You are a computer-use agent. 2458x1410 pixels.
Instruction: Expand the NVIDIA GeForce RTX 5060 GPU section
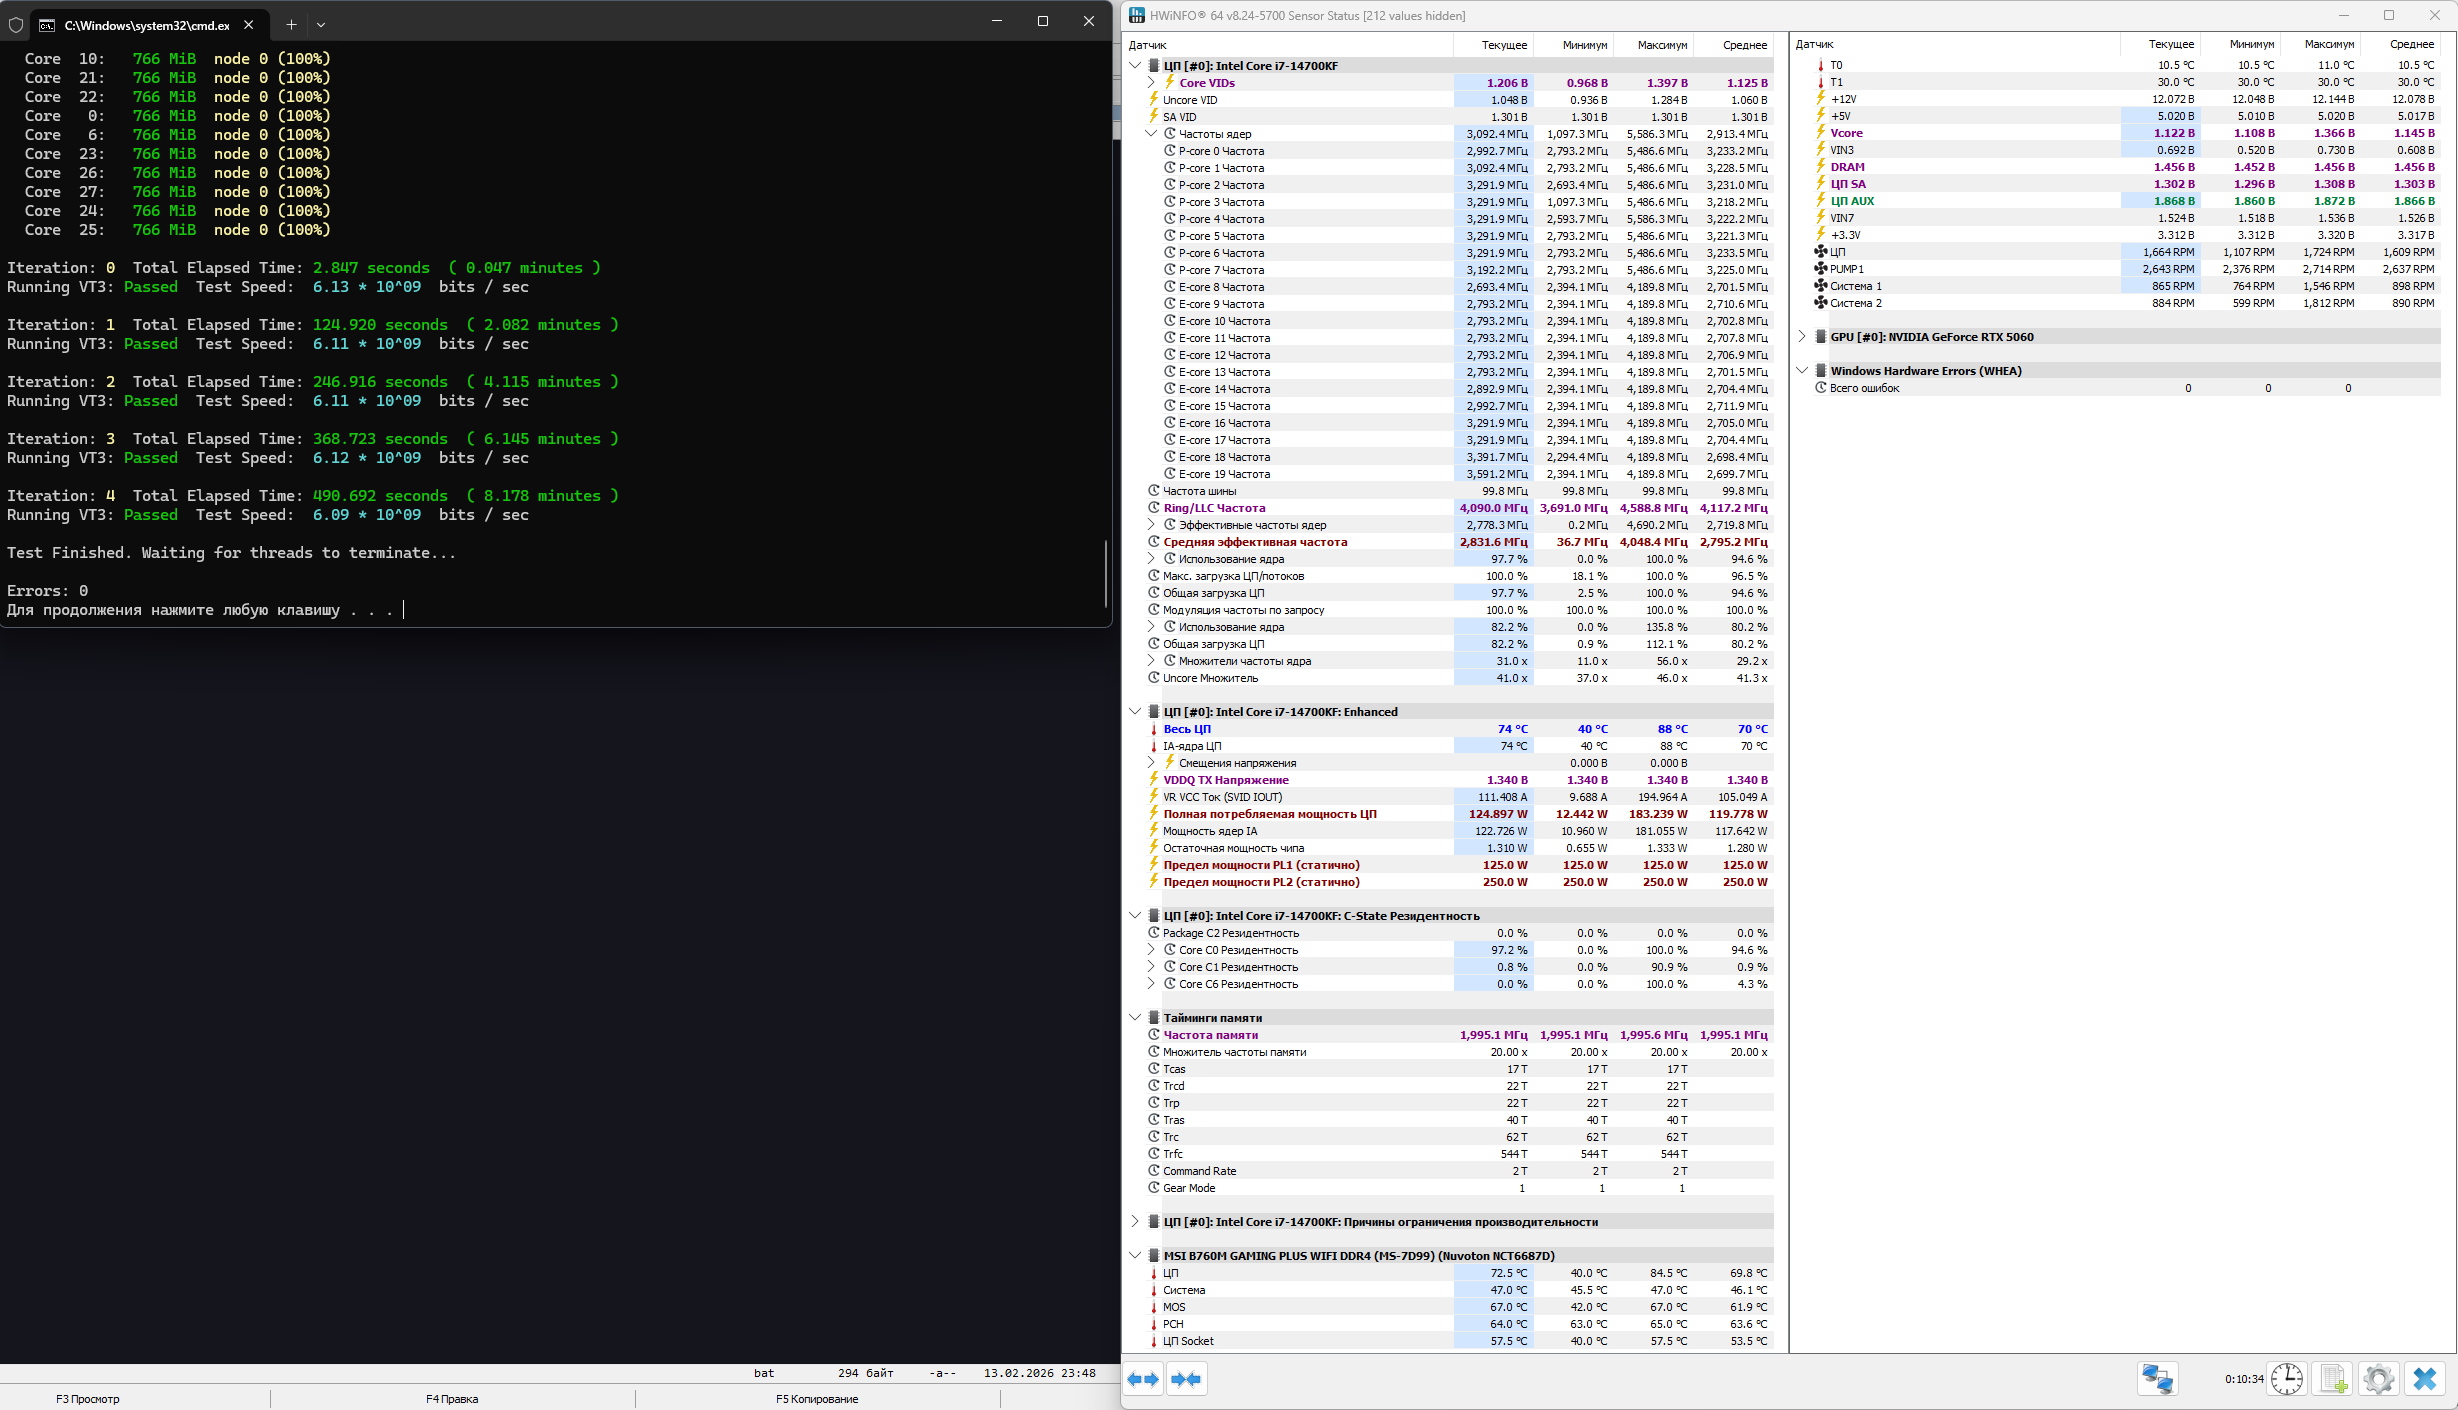1802,337
